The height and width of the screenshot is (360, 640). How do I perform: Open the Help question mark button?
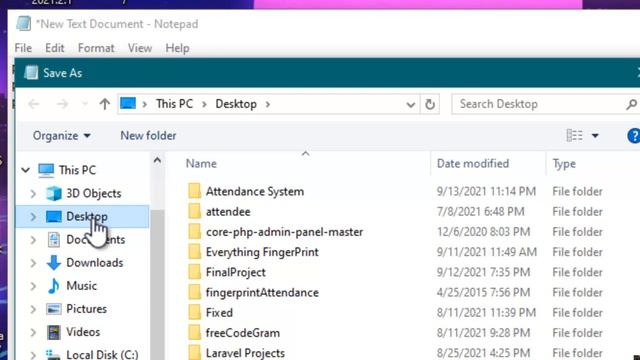click(x=634, y=136)
